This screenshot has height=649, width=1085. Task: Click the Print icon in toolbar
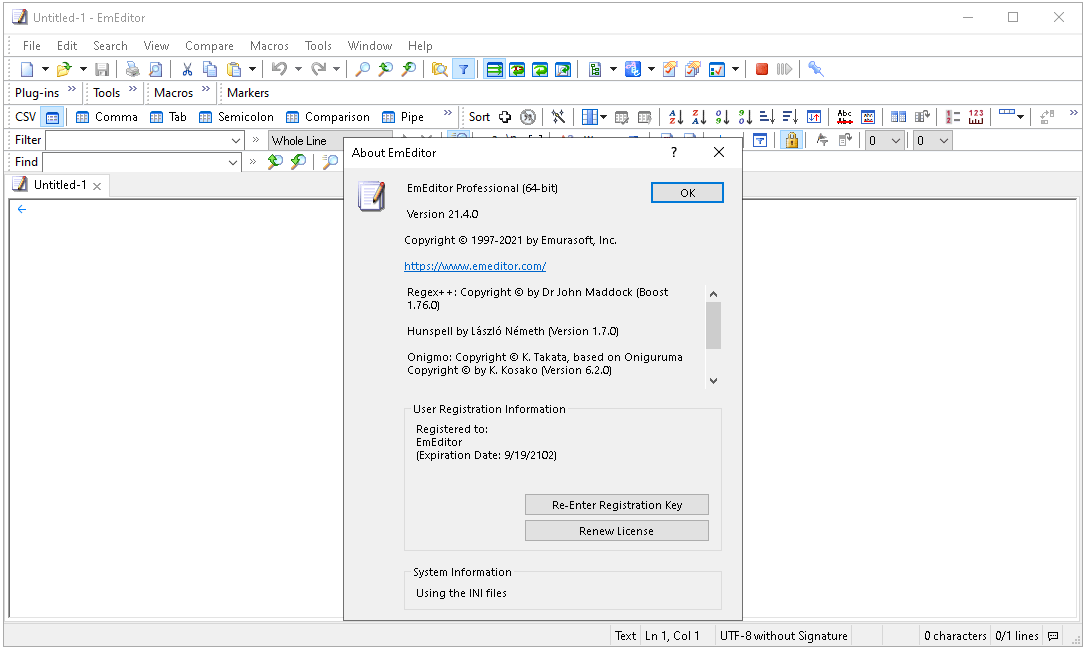pyautogui.click(x=132, y=69)
